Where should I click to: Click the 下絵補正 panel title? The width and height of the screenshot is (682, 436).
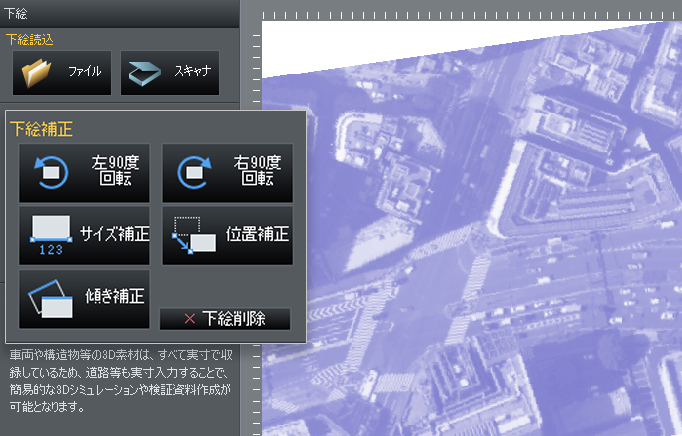coord(41,129)
